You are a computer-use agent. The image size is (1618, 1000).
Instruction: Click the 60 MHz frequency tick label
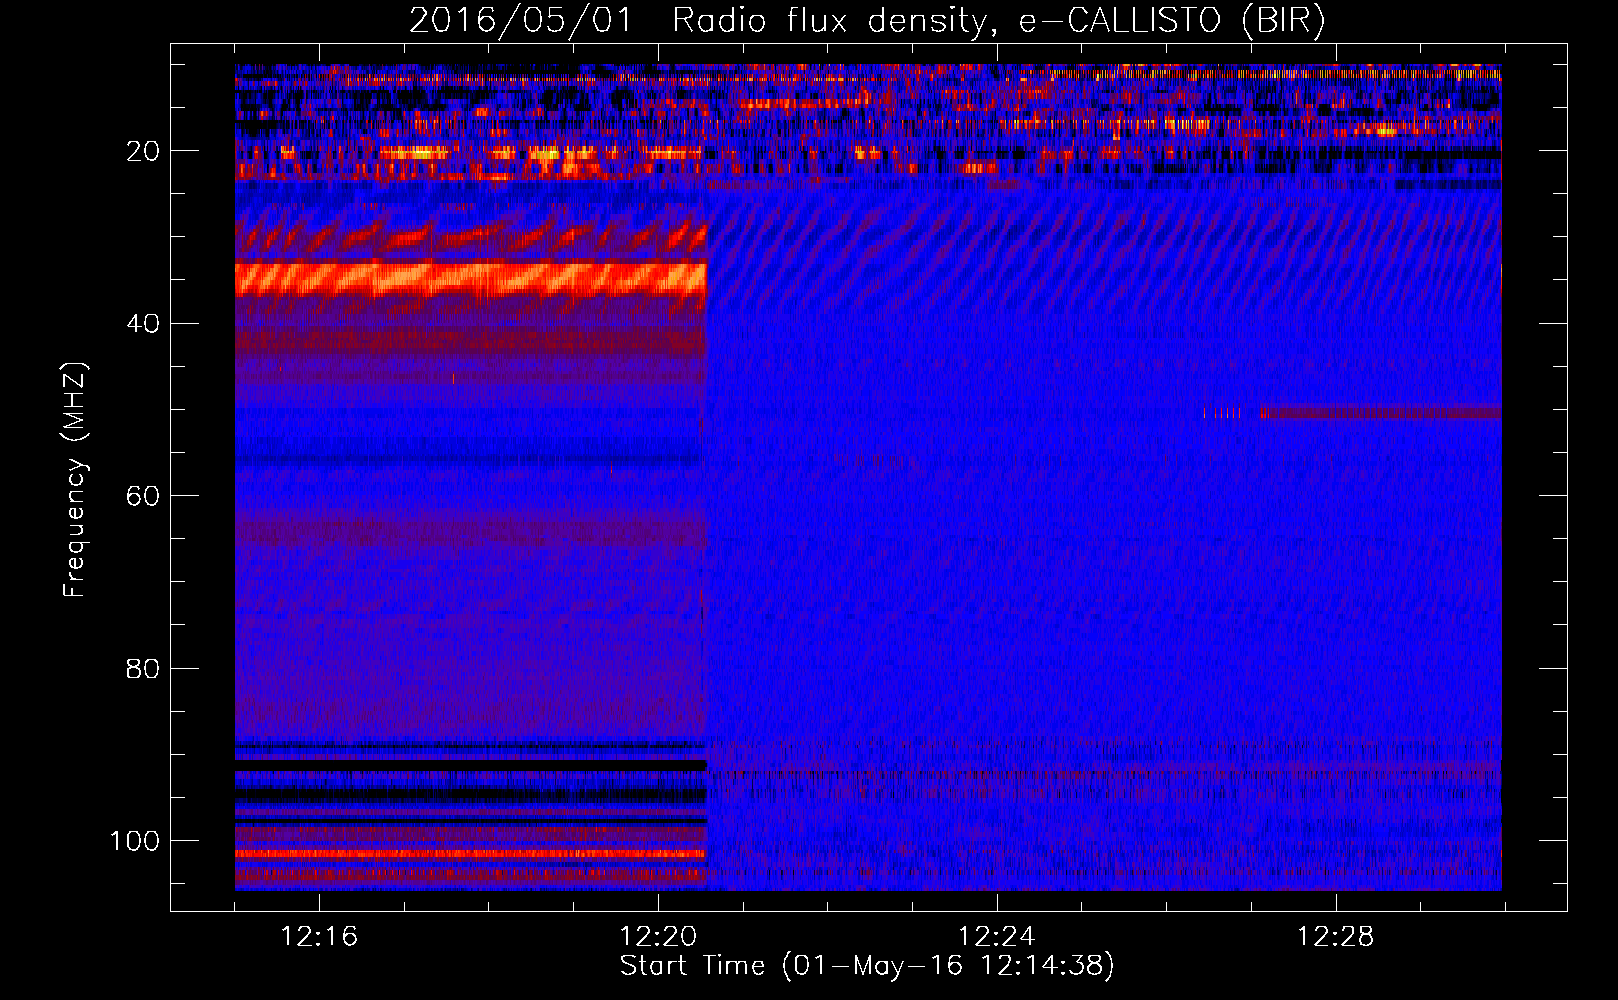143,496
